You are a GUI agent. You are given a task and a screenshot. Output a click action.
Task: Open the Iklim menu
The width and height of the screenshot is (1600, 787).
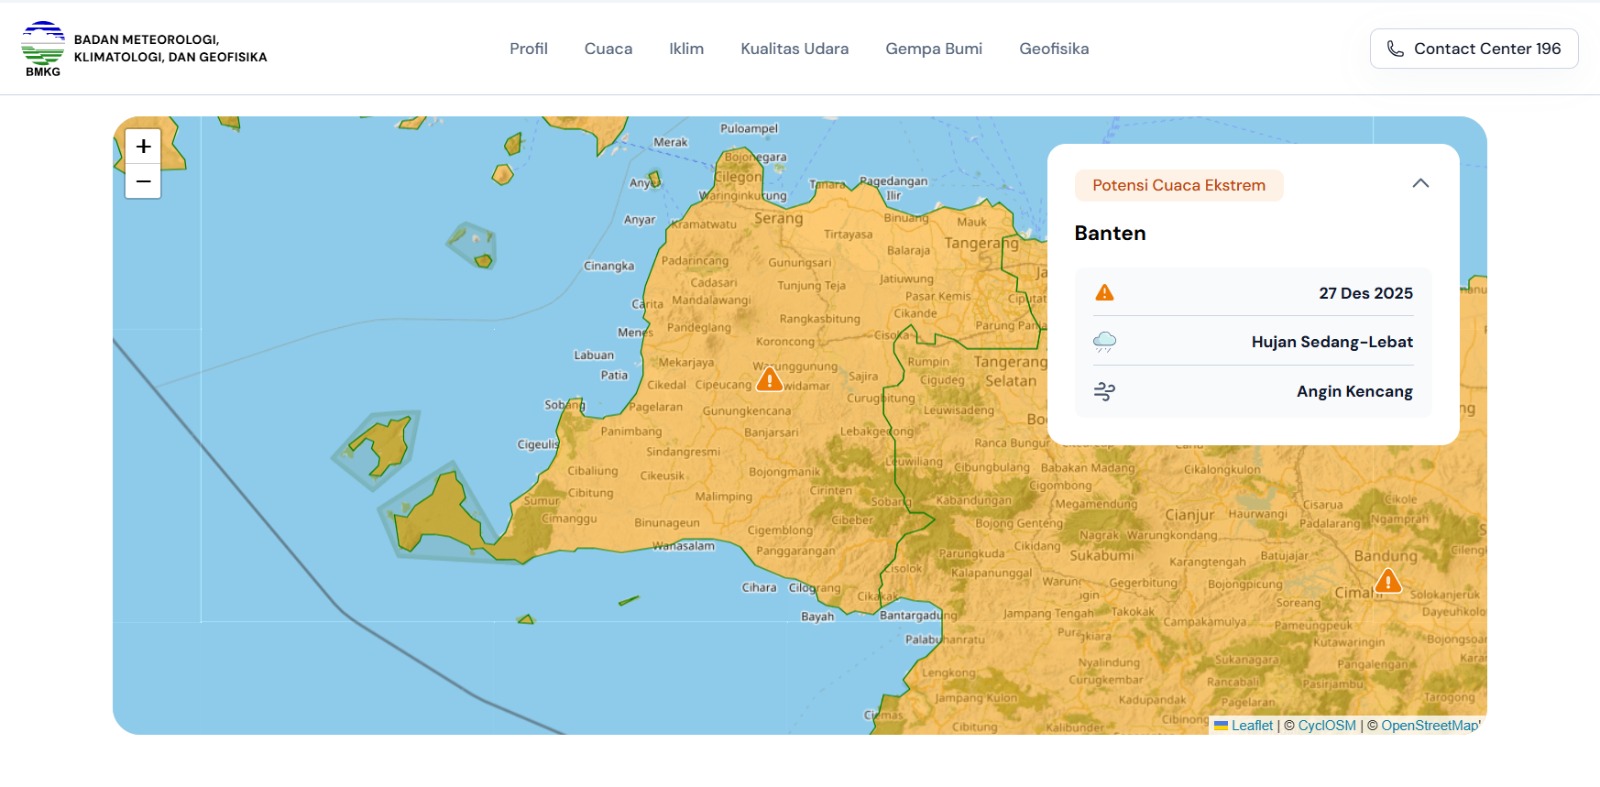[x=686, y=49]
